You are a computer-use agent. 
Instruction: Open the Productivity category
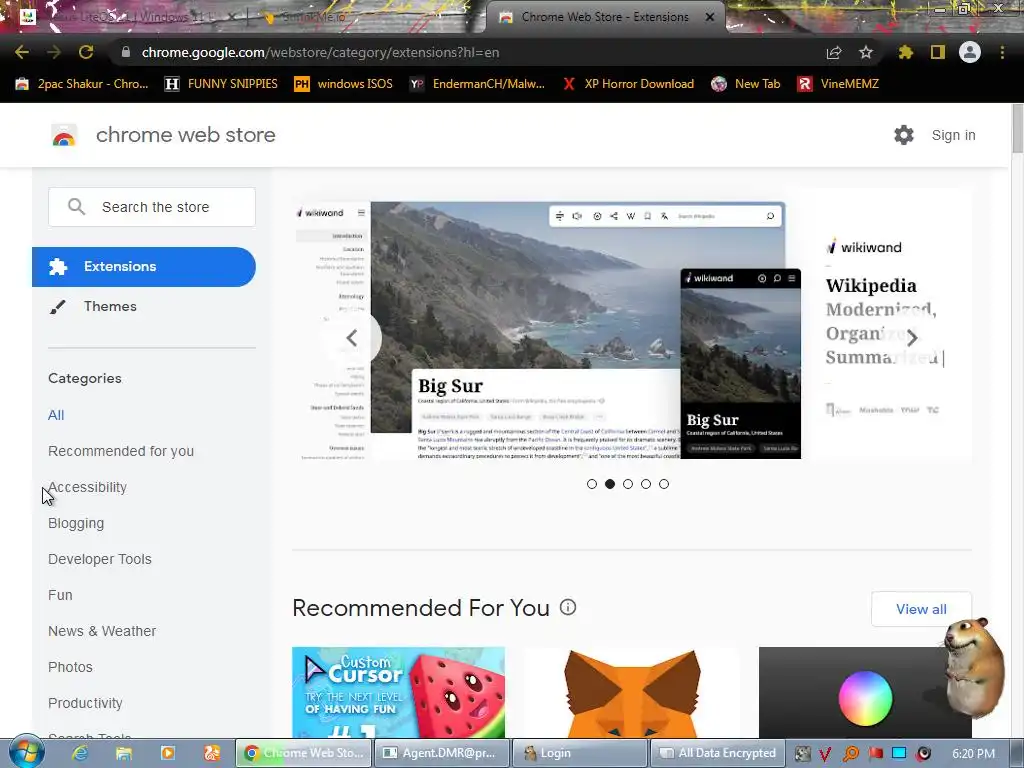[85, 703]
